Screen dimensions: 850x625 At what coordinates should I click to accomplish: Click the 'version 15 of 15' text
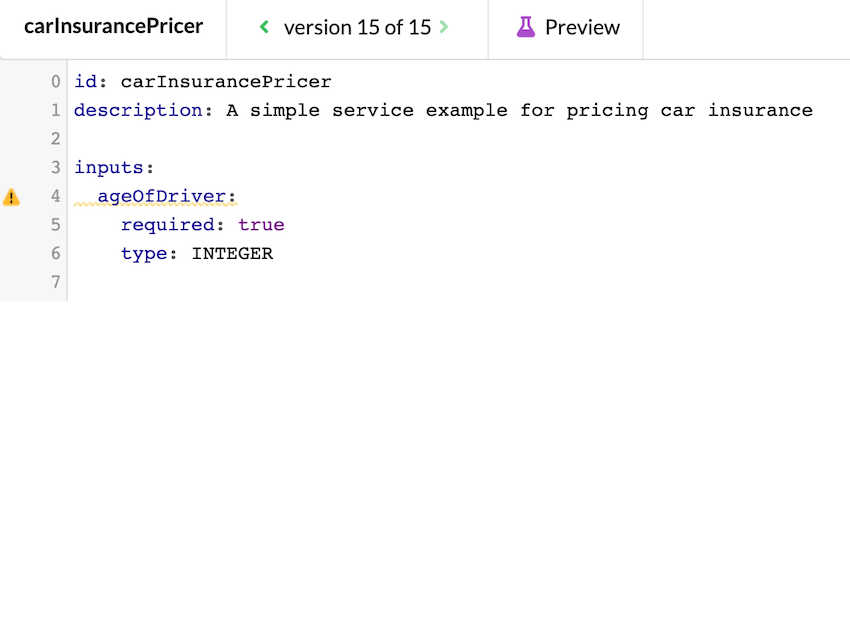tap(357, 28)
